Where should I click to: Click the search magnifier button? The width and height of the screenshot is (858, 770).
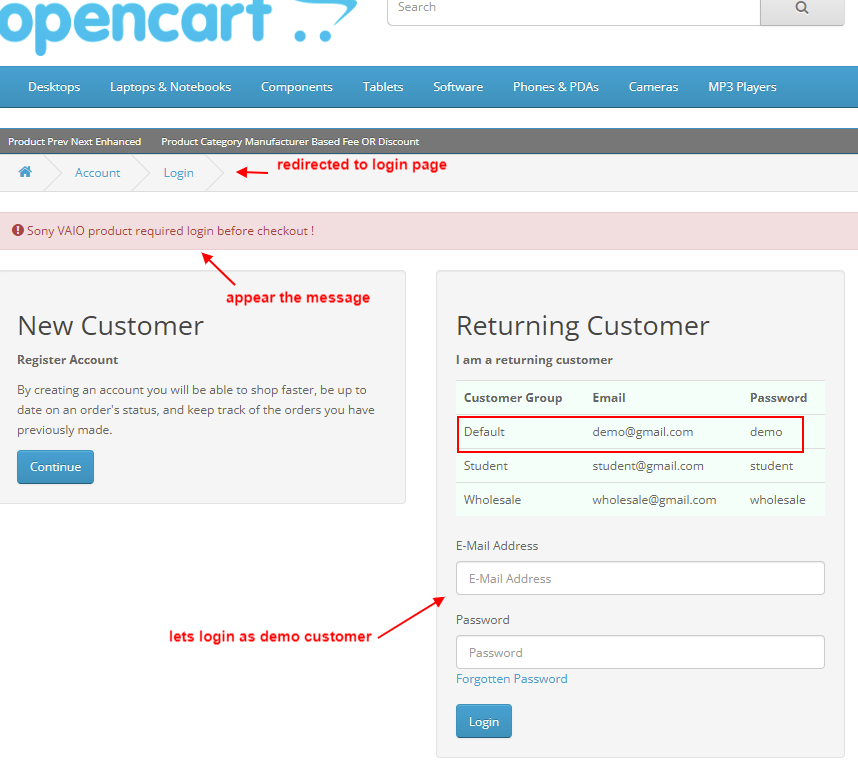(802, 11)
